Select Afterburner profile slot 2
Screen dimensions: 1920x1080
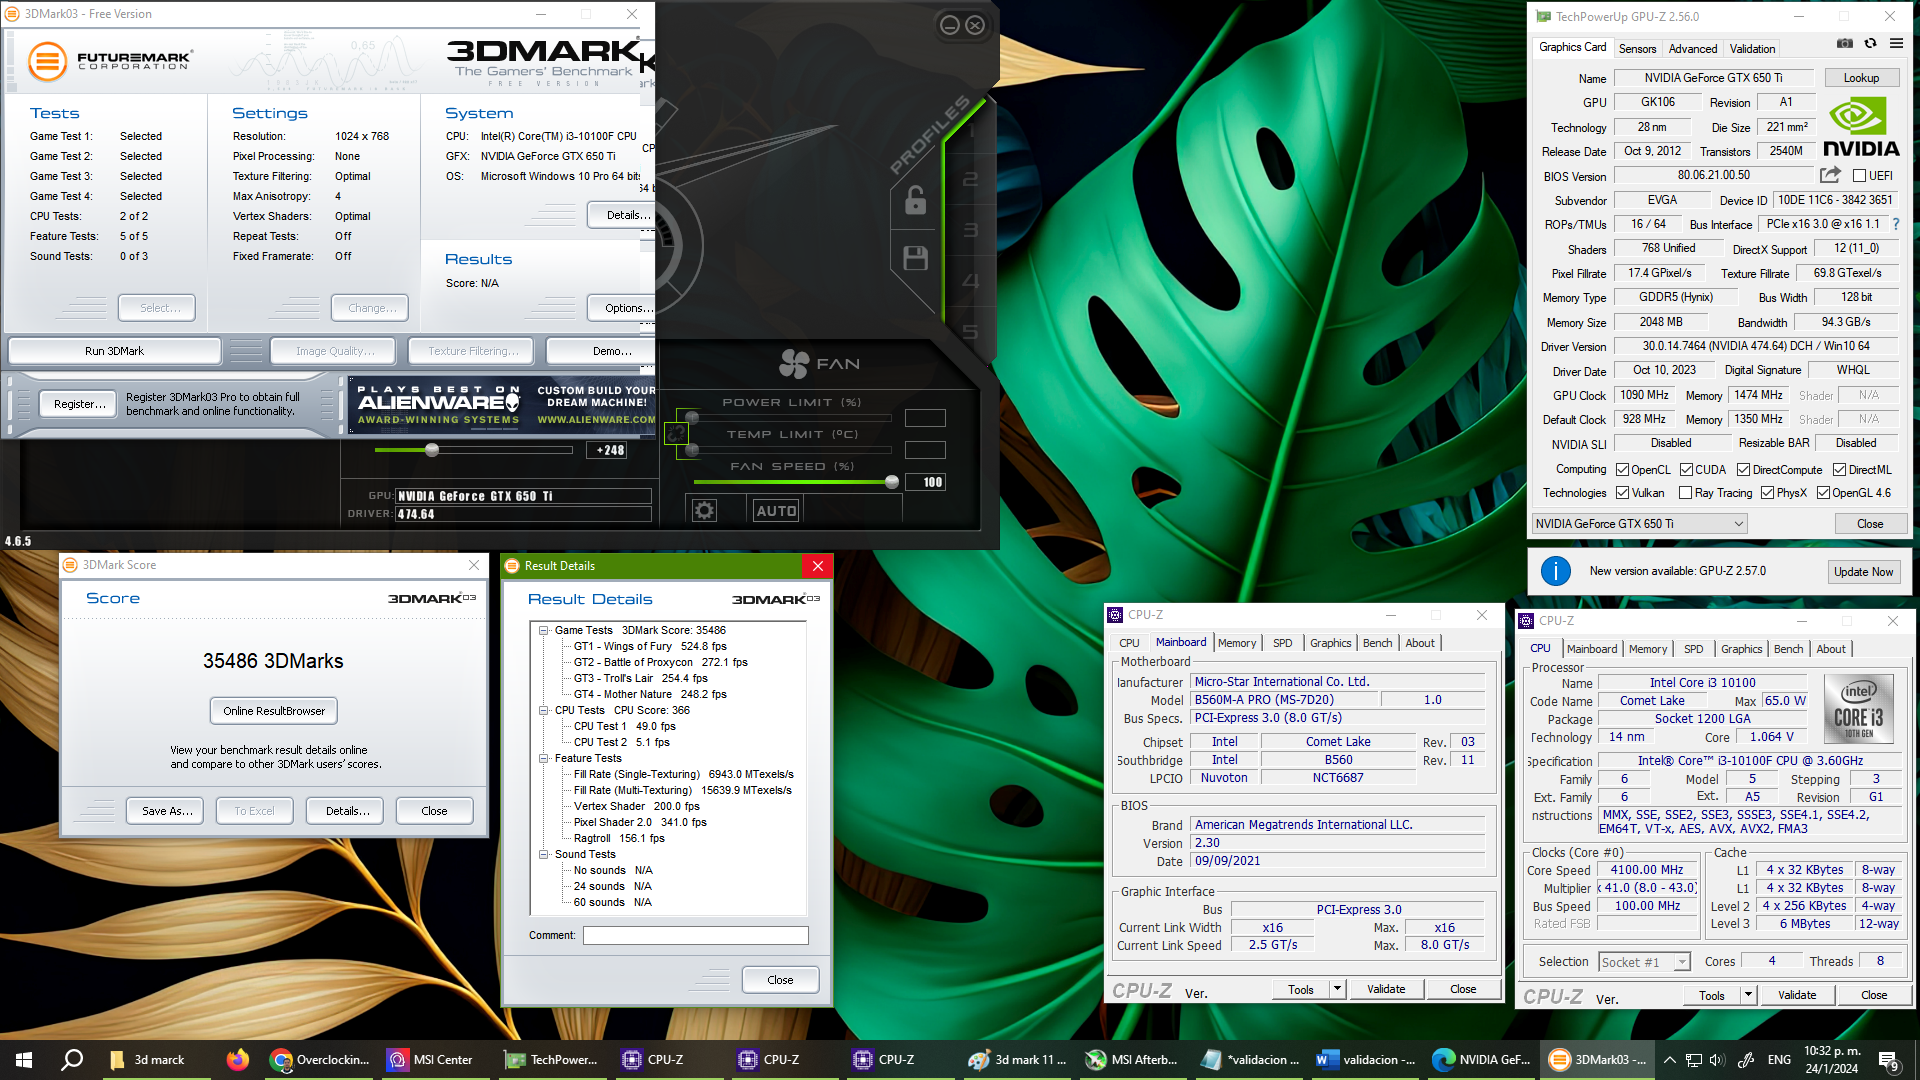click(x=970, y=180)
